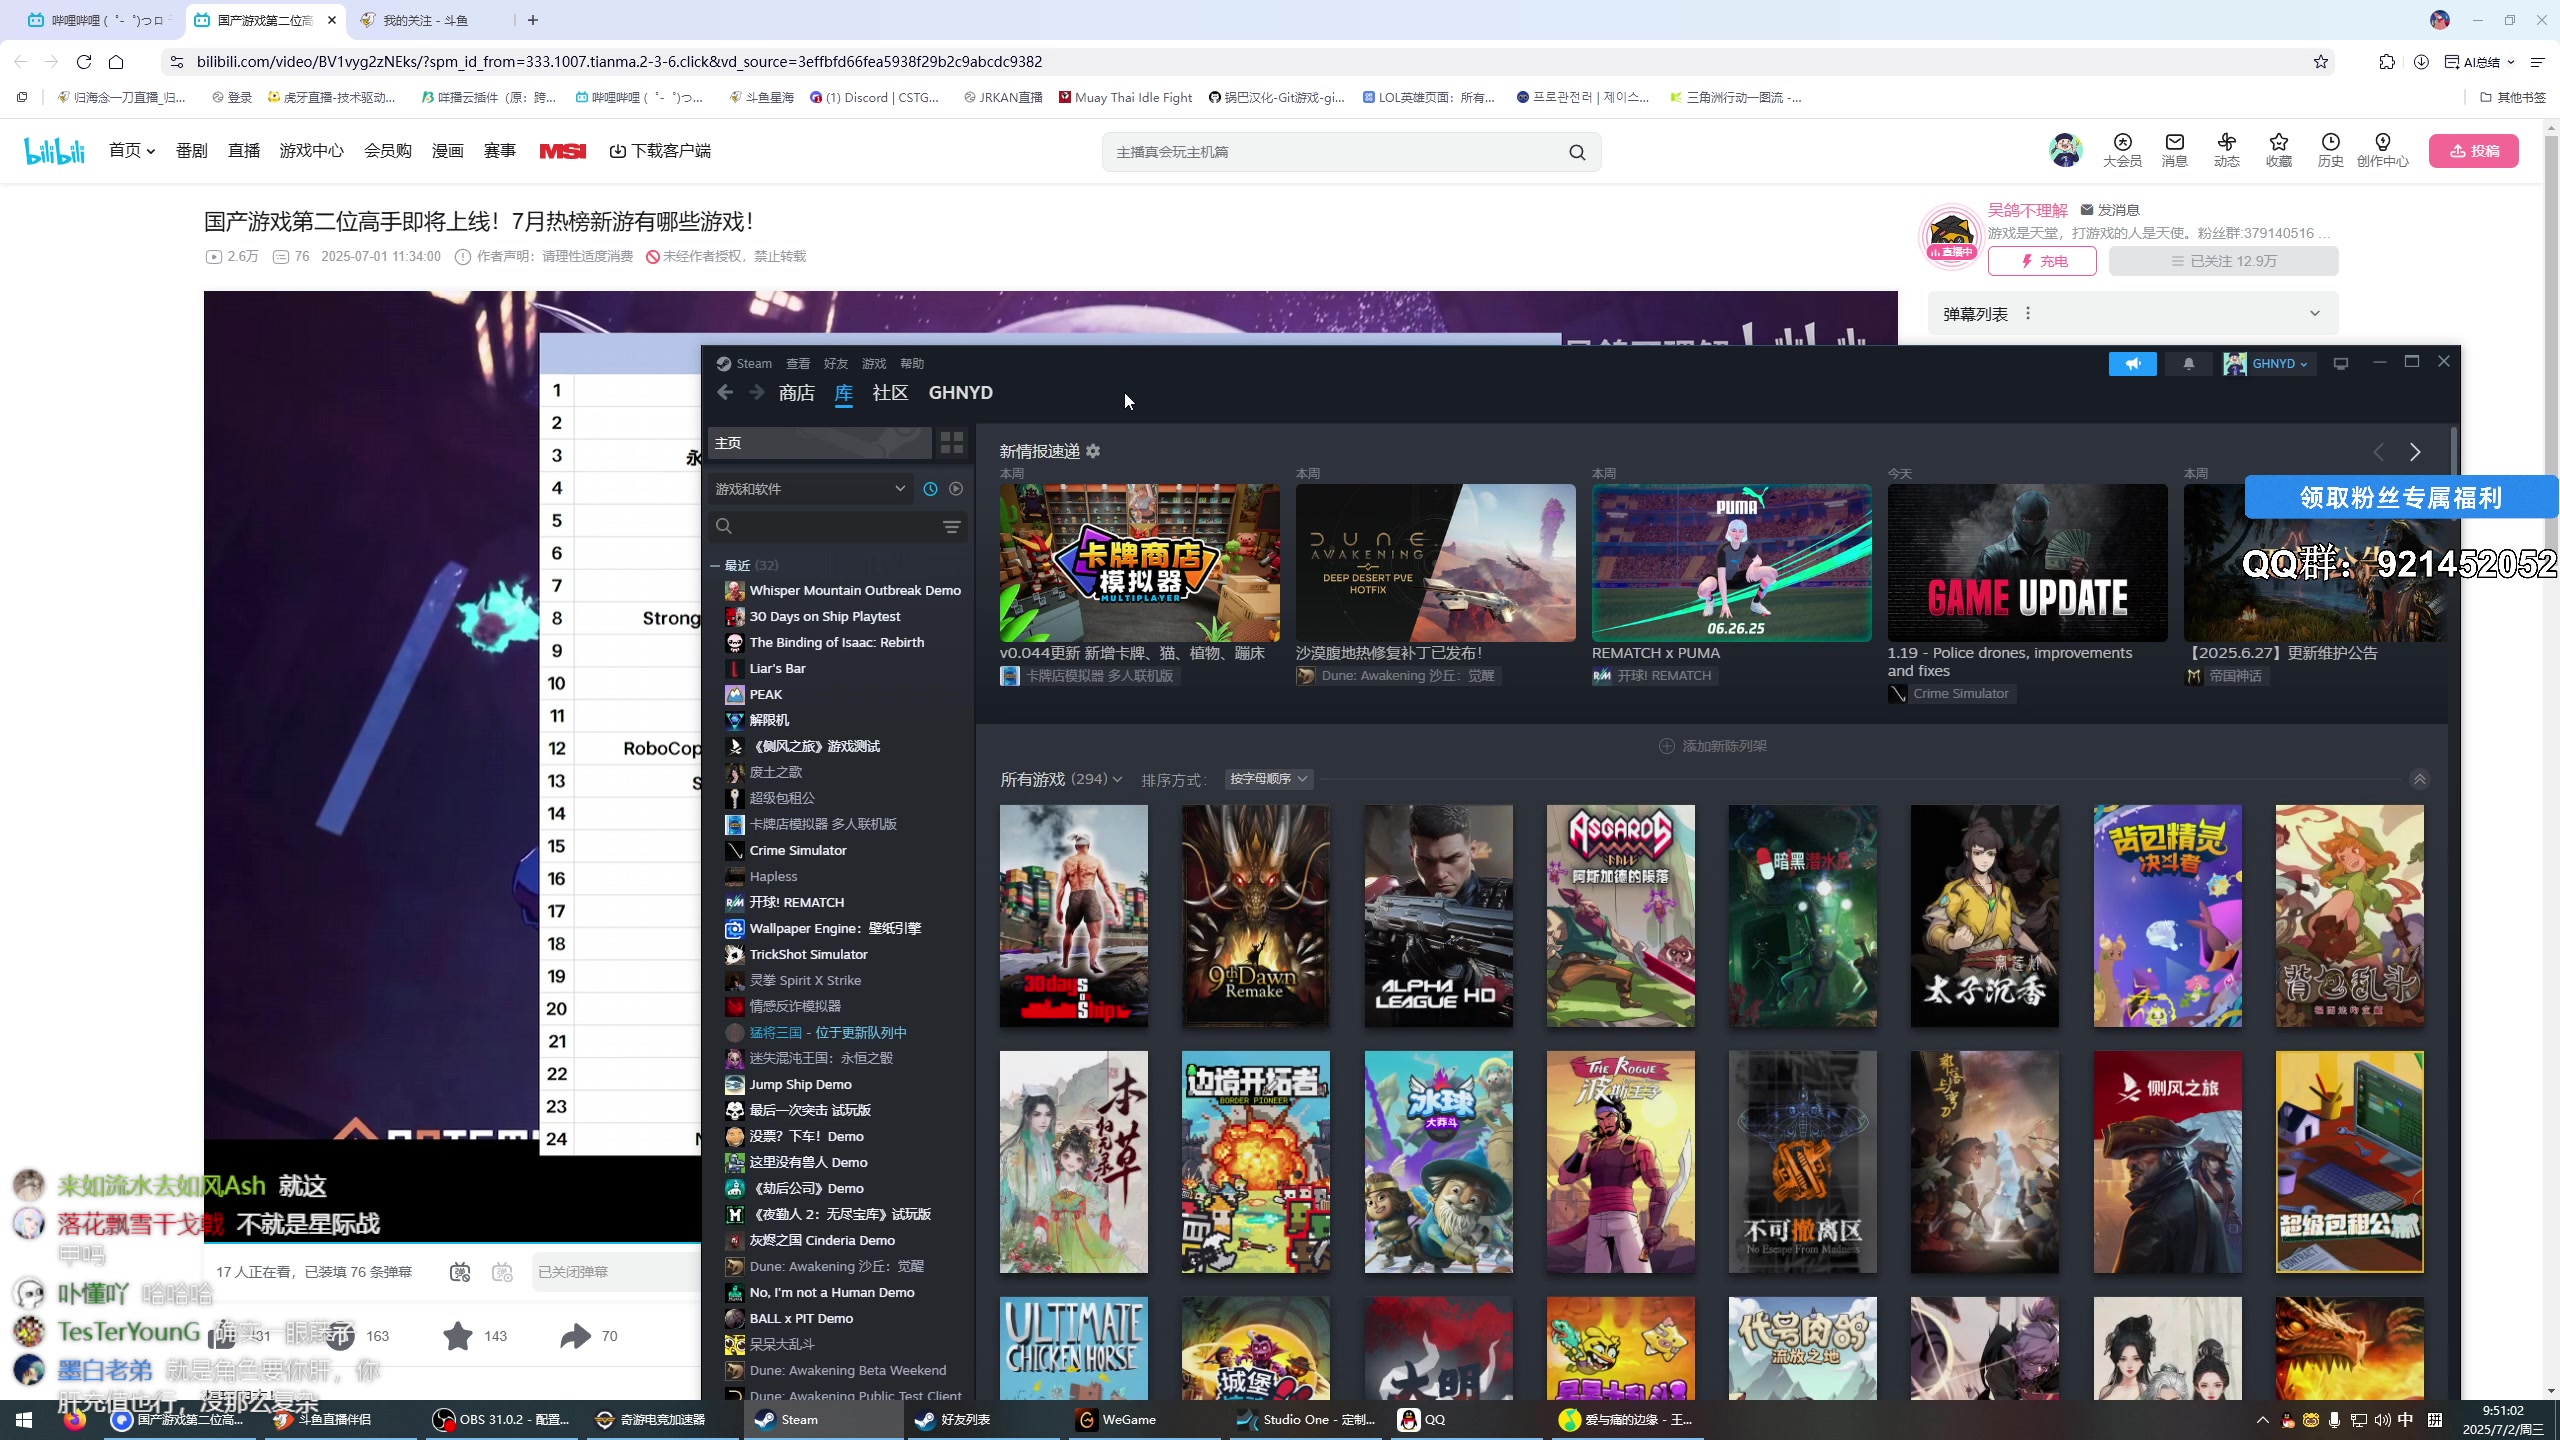Open Bilibili messages icon
The width and height of the screenshot is (2560, 1440).
click(x=2174, y=150)
